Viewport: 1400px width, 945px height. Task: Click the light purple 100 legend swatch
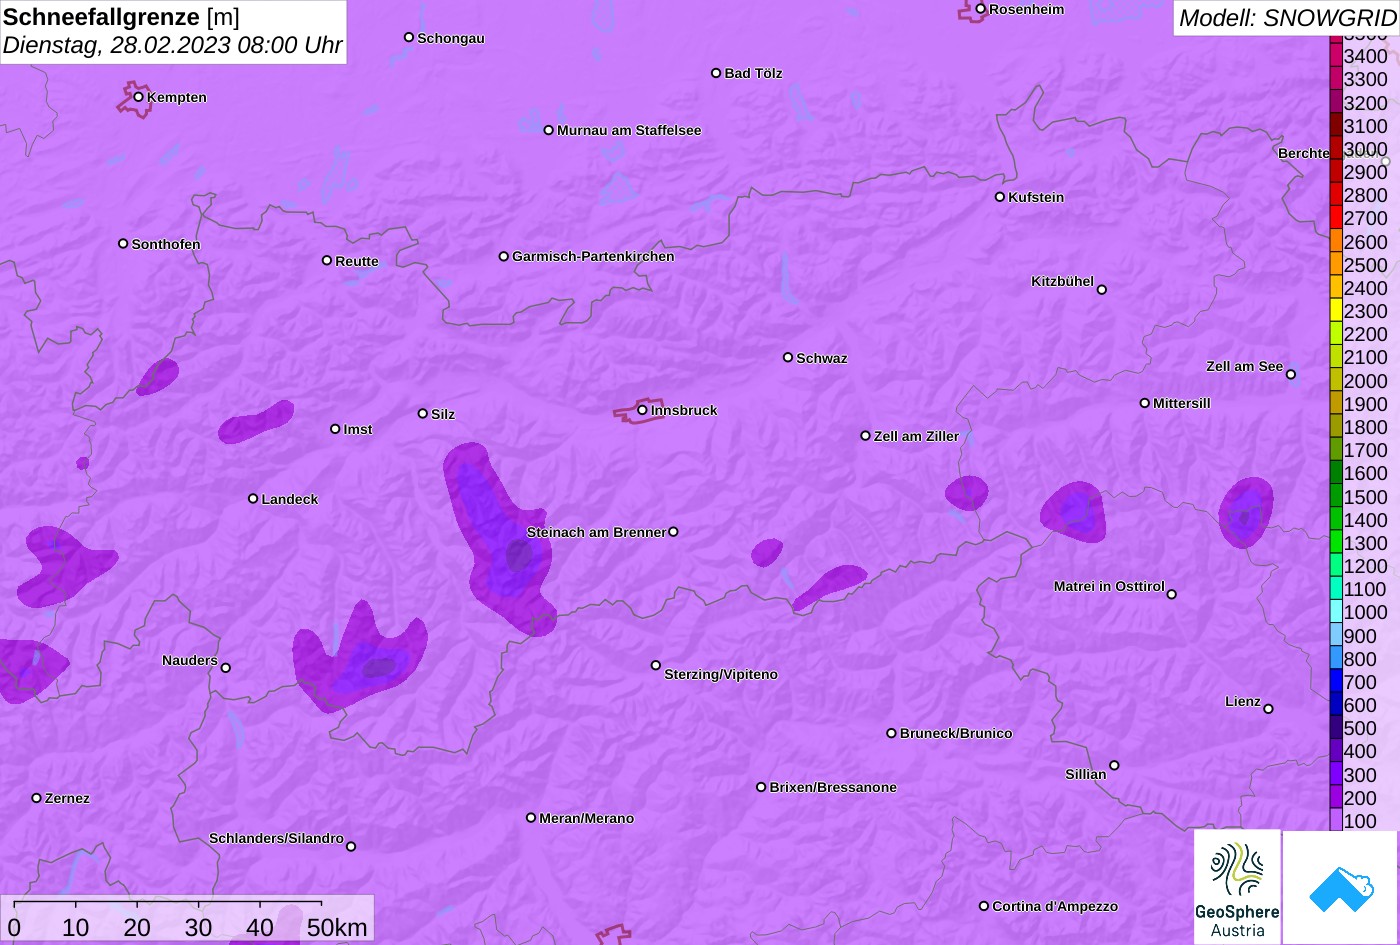(x=1336, y=821)
